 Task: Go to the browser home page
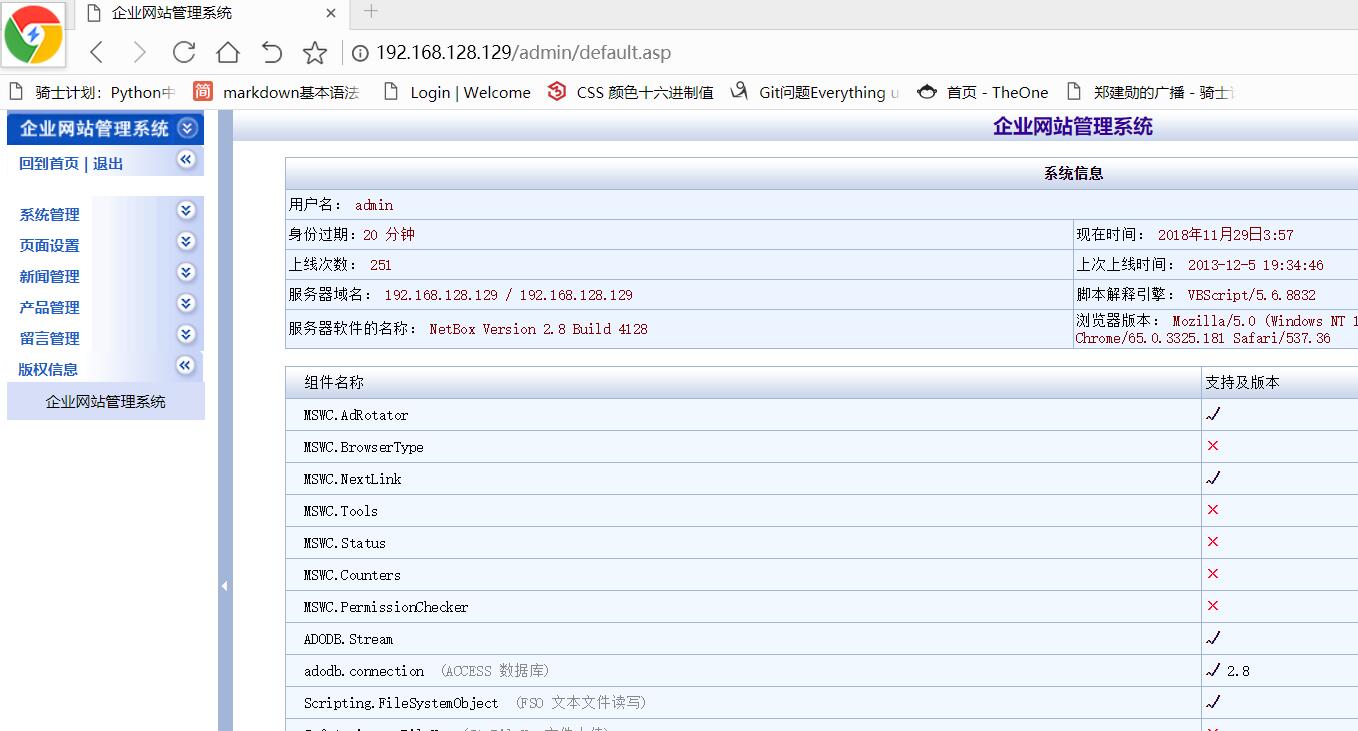[228, 52]
